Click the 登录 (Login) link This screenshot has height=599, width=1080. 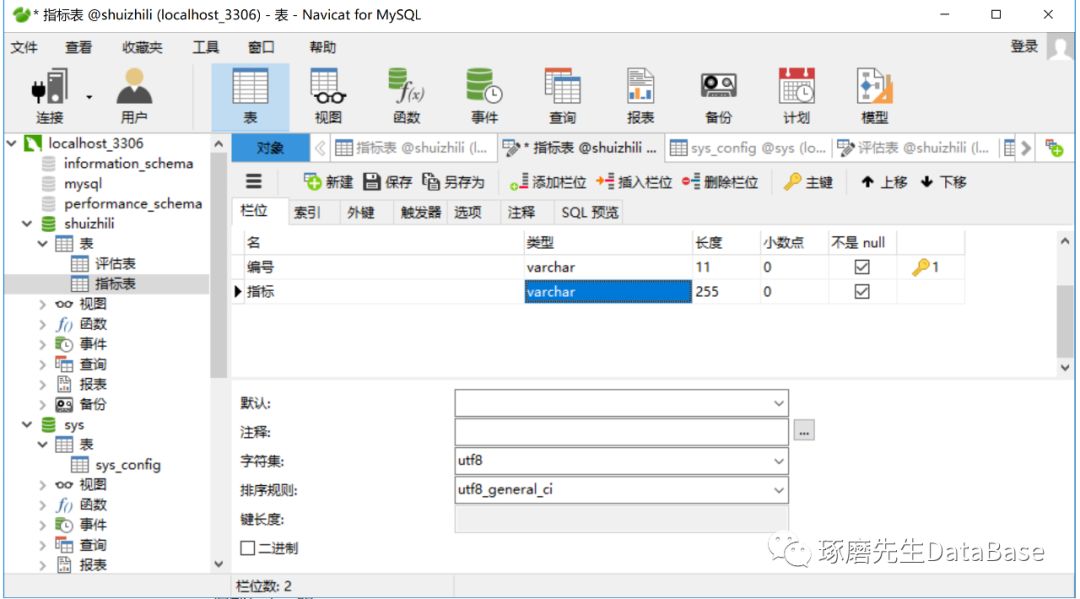point(1022,45)
